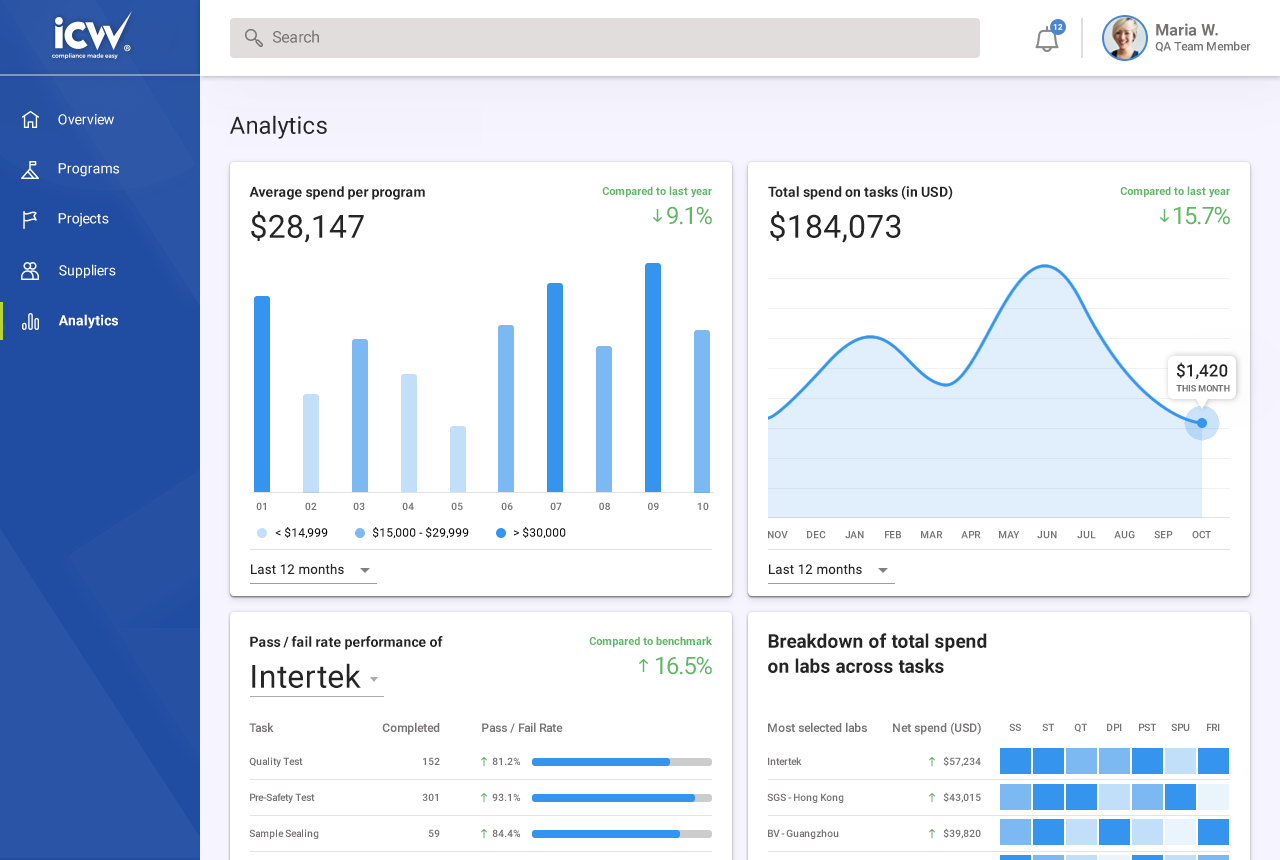Toggle the '$15,000 - $29,999' legend item
Screen dimensions: 1280x860
click(x=411, y=533)
